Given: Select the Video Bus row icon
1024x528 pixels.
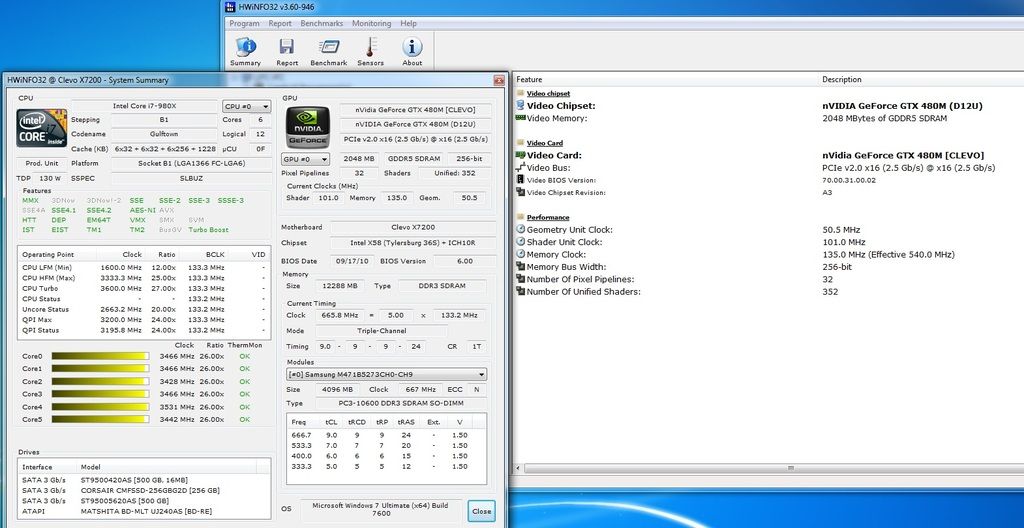Looking at the screenshot, I should tap(520, 167).
